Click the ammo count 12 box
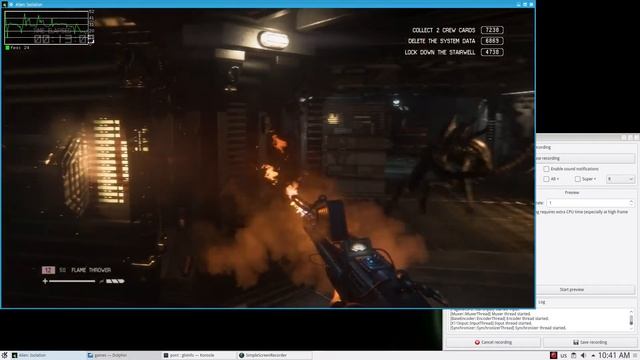Screen dimensions: 640x360 coord(48,270)
